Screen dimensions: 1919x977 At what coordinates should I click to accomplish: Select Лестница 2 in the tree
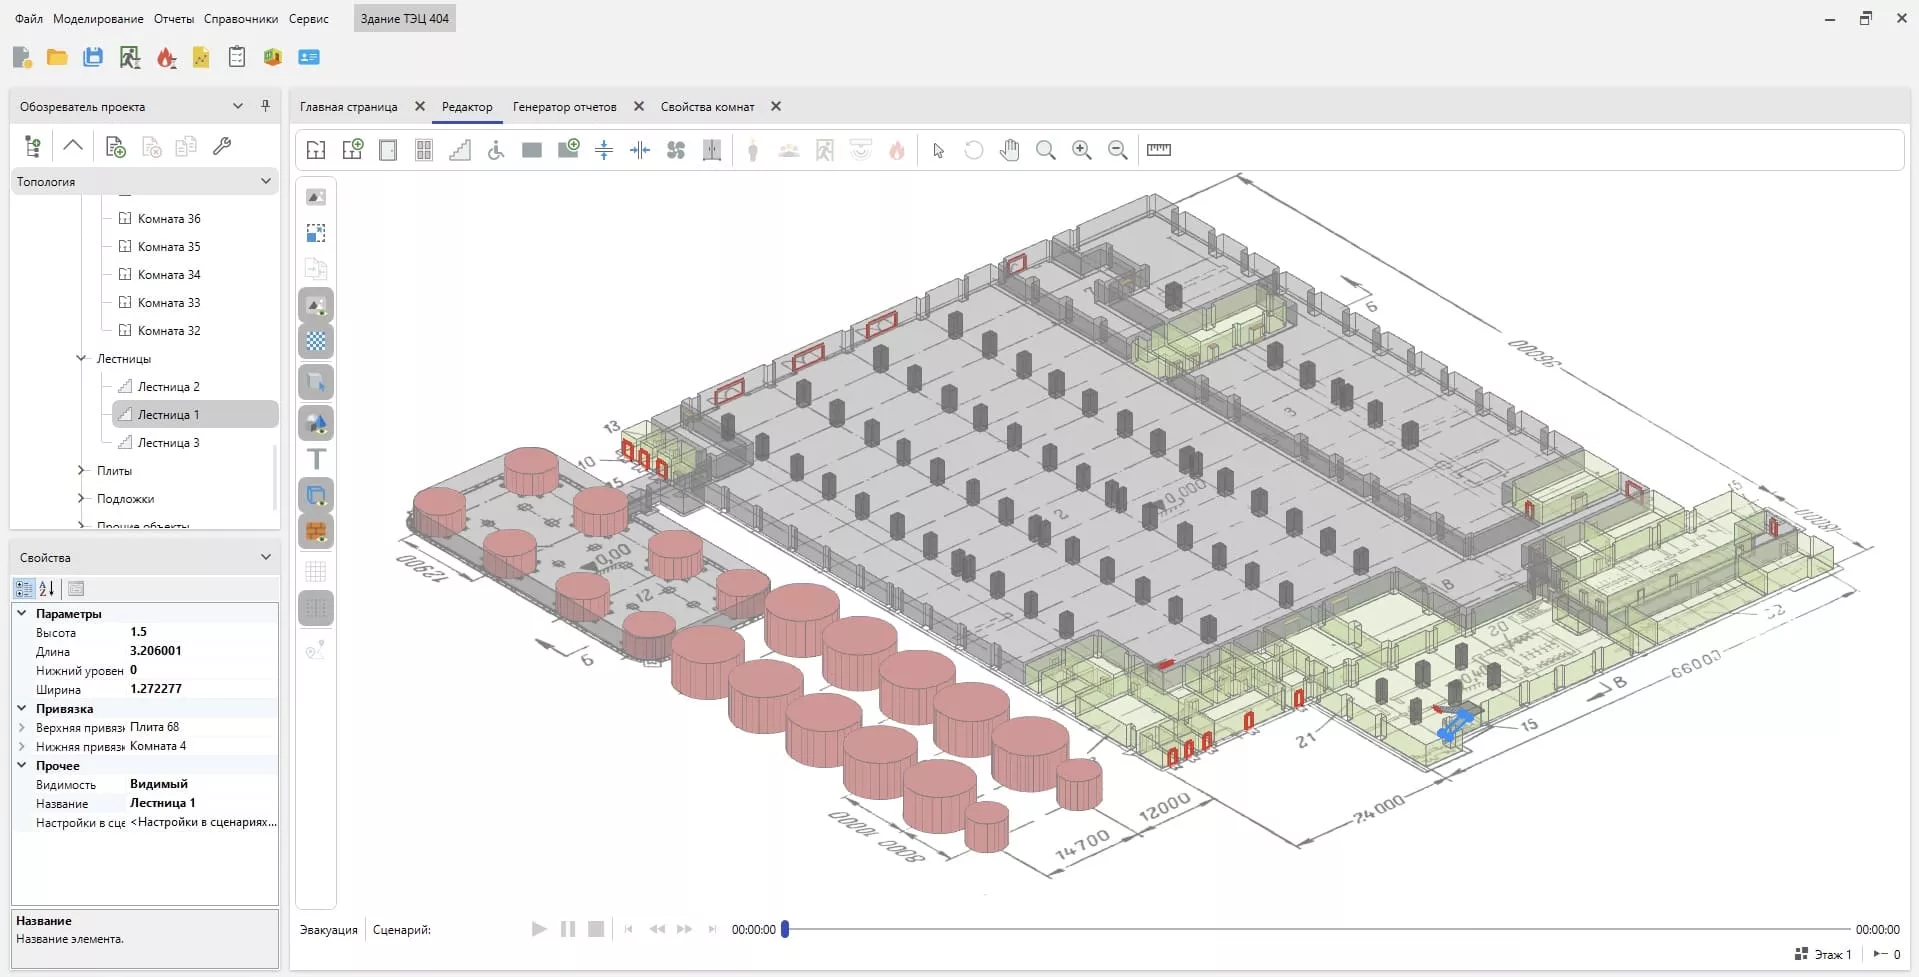(x=168, y=386)
